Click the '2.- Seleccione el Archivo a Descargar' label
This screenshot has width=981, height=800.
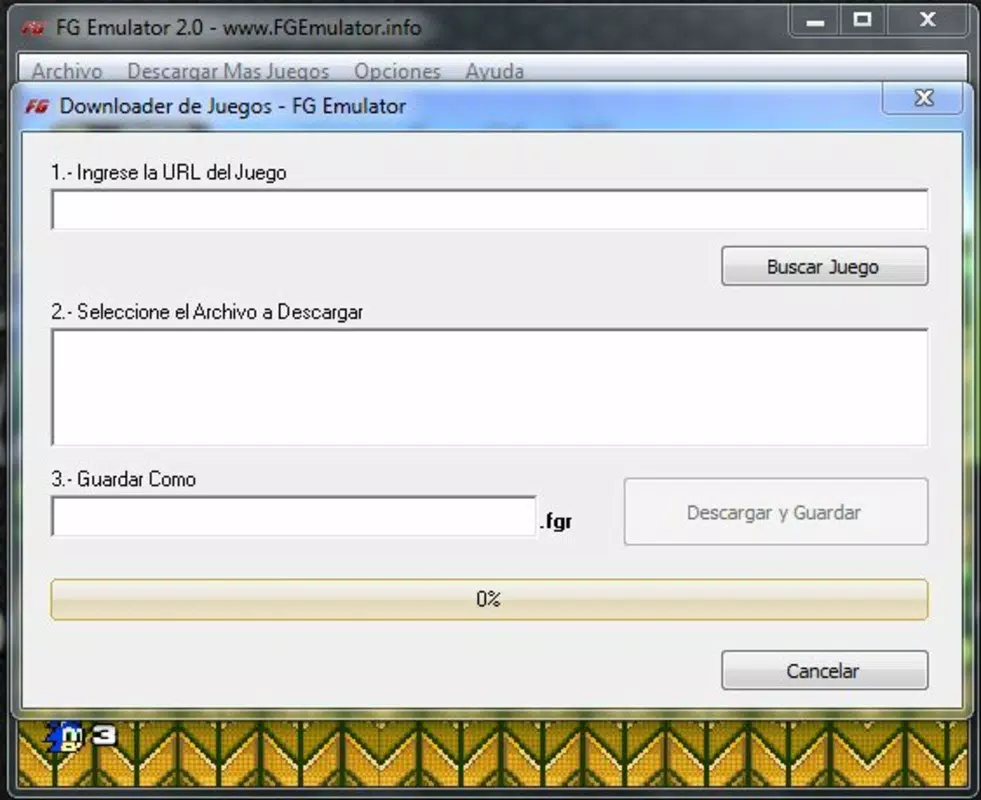click(207, 311)
